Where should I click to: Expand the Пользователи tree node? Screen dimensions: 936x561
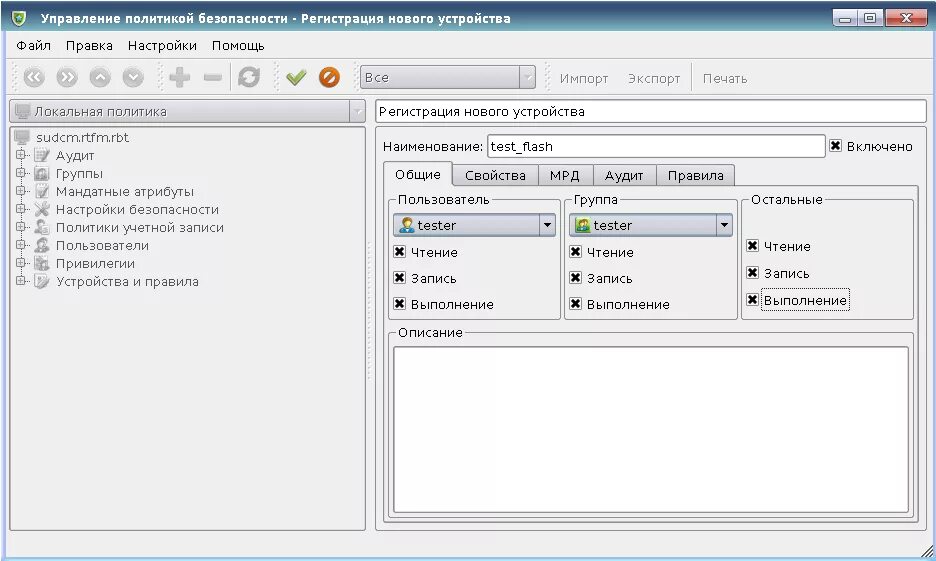click(20, 245)
